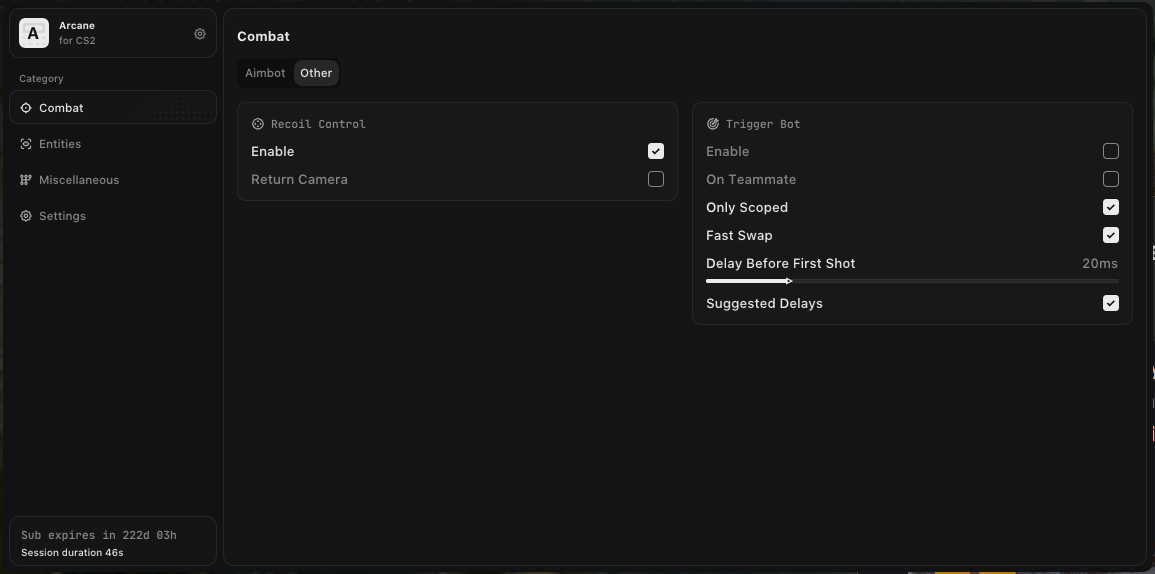This screenshot has width=1155, height=574.
Task: Click the Miscellaneous icon in sidebar
Action: [x=26, y=180]
